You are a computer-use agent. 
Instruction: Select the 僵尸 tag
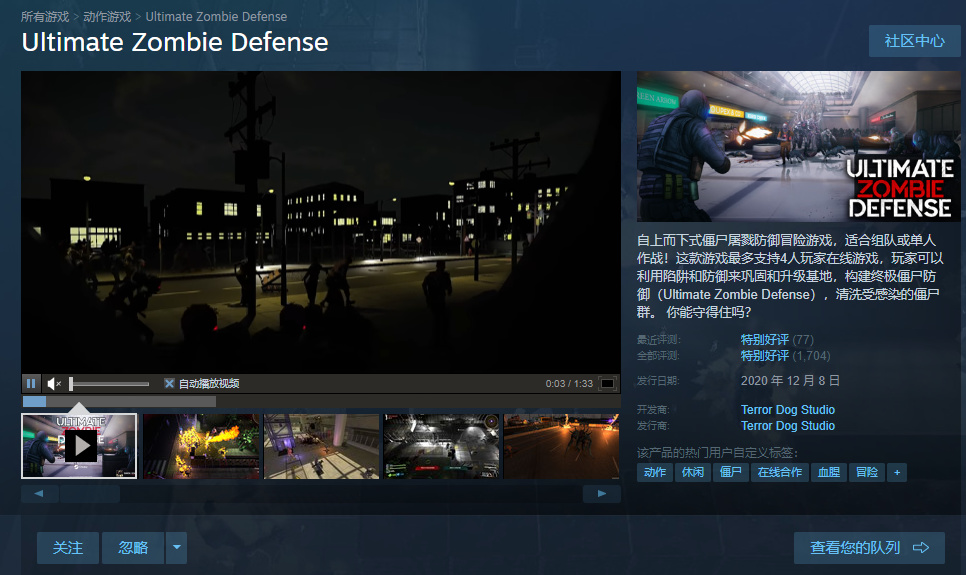tap(731, 472)
